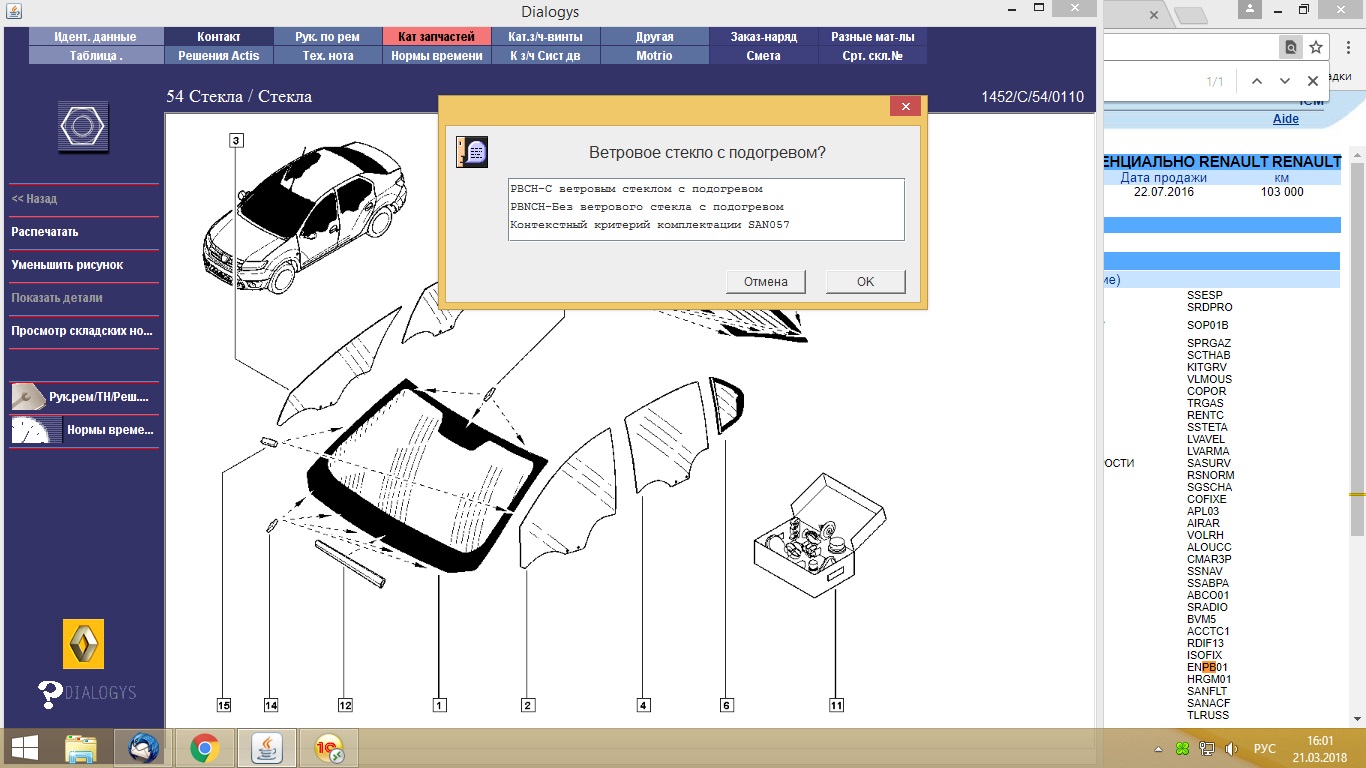The width and height of the screenshot is (1366, 768).
Task: Click the wrench icon beside Рук.рем/ТН/Реш
Action: (x=27, y=397)
